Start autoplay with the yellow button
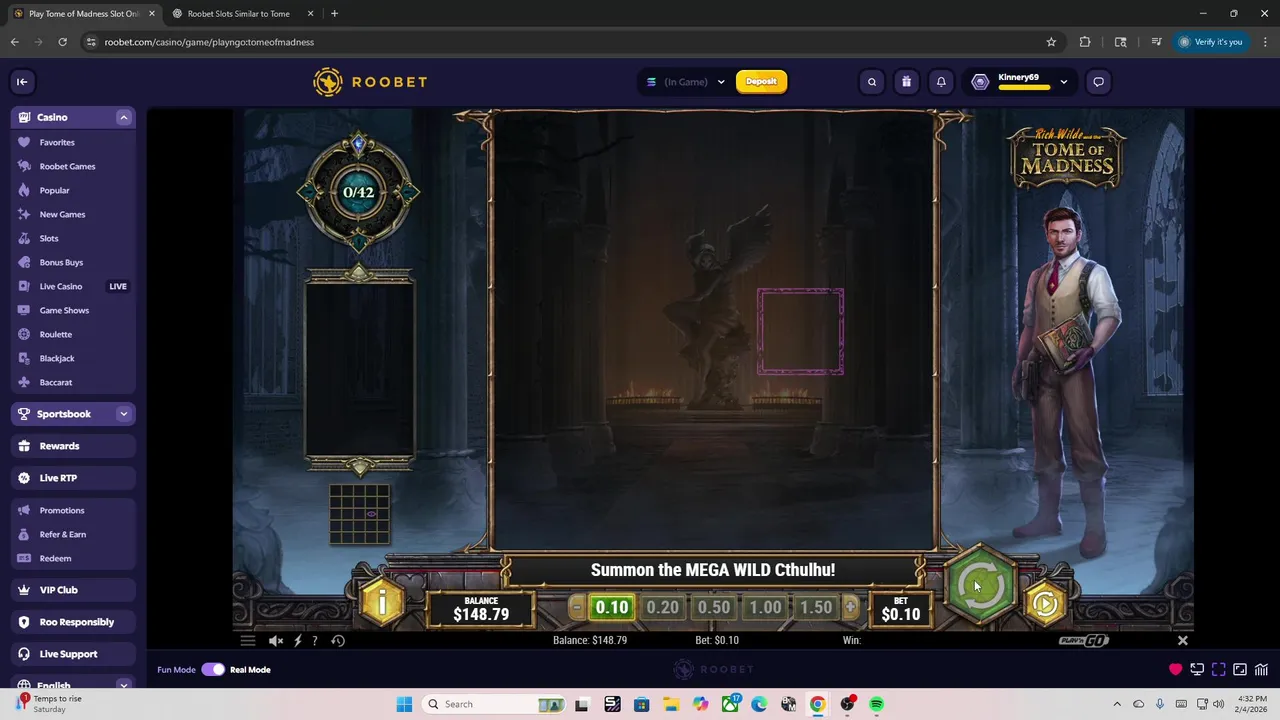 click(x=1045, y=603)
